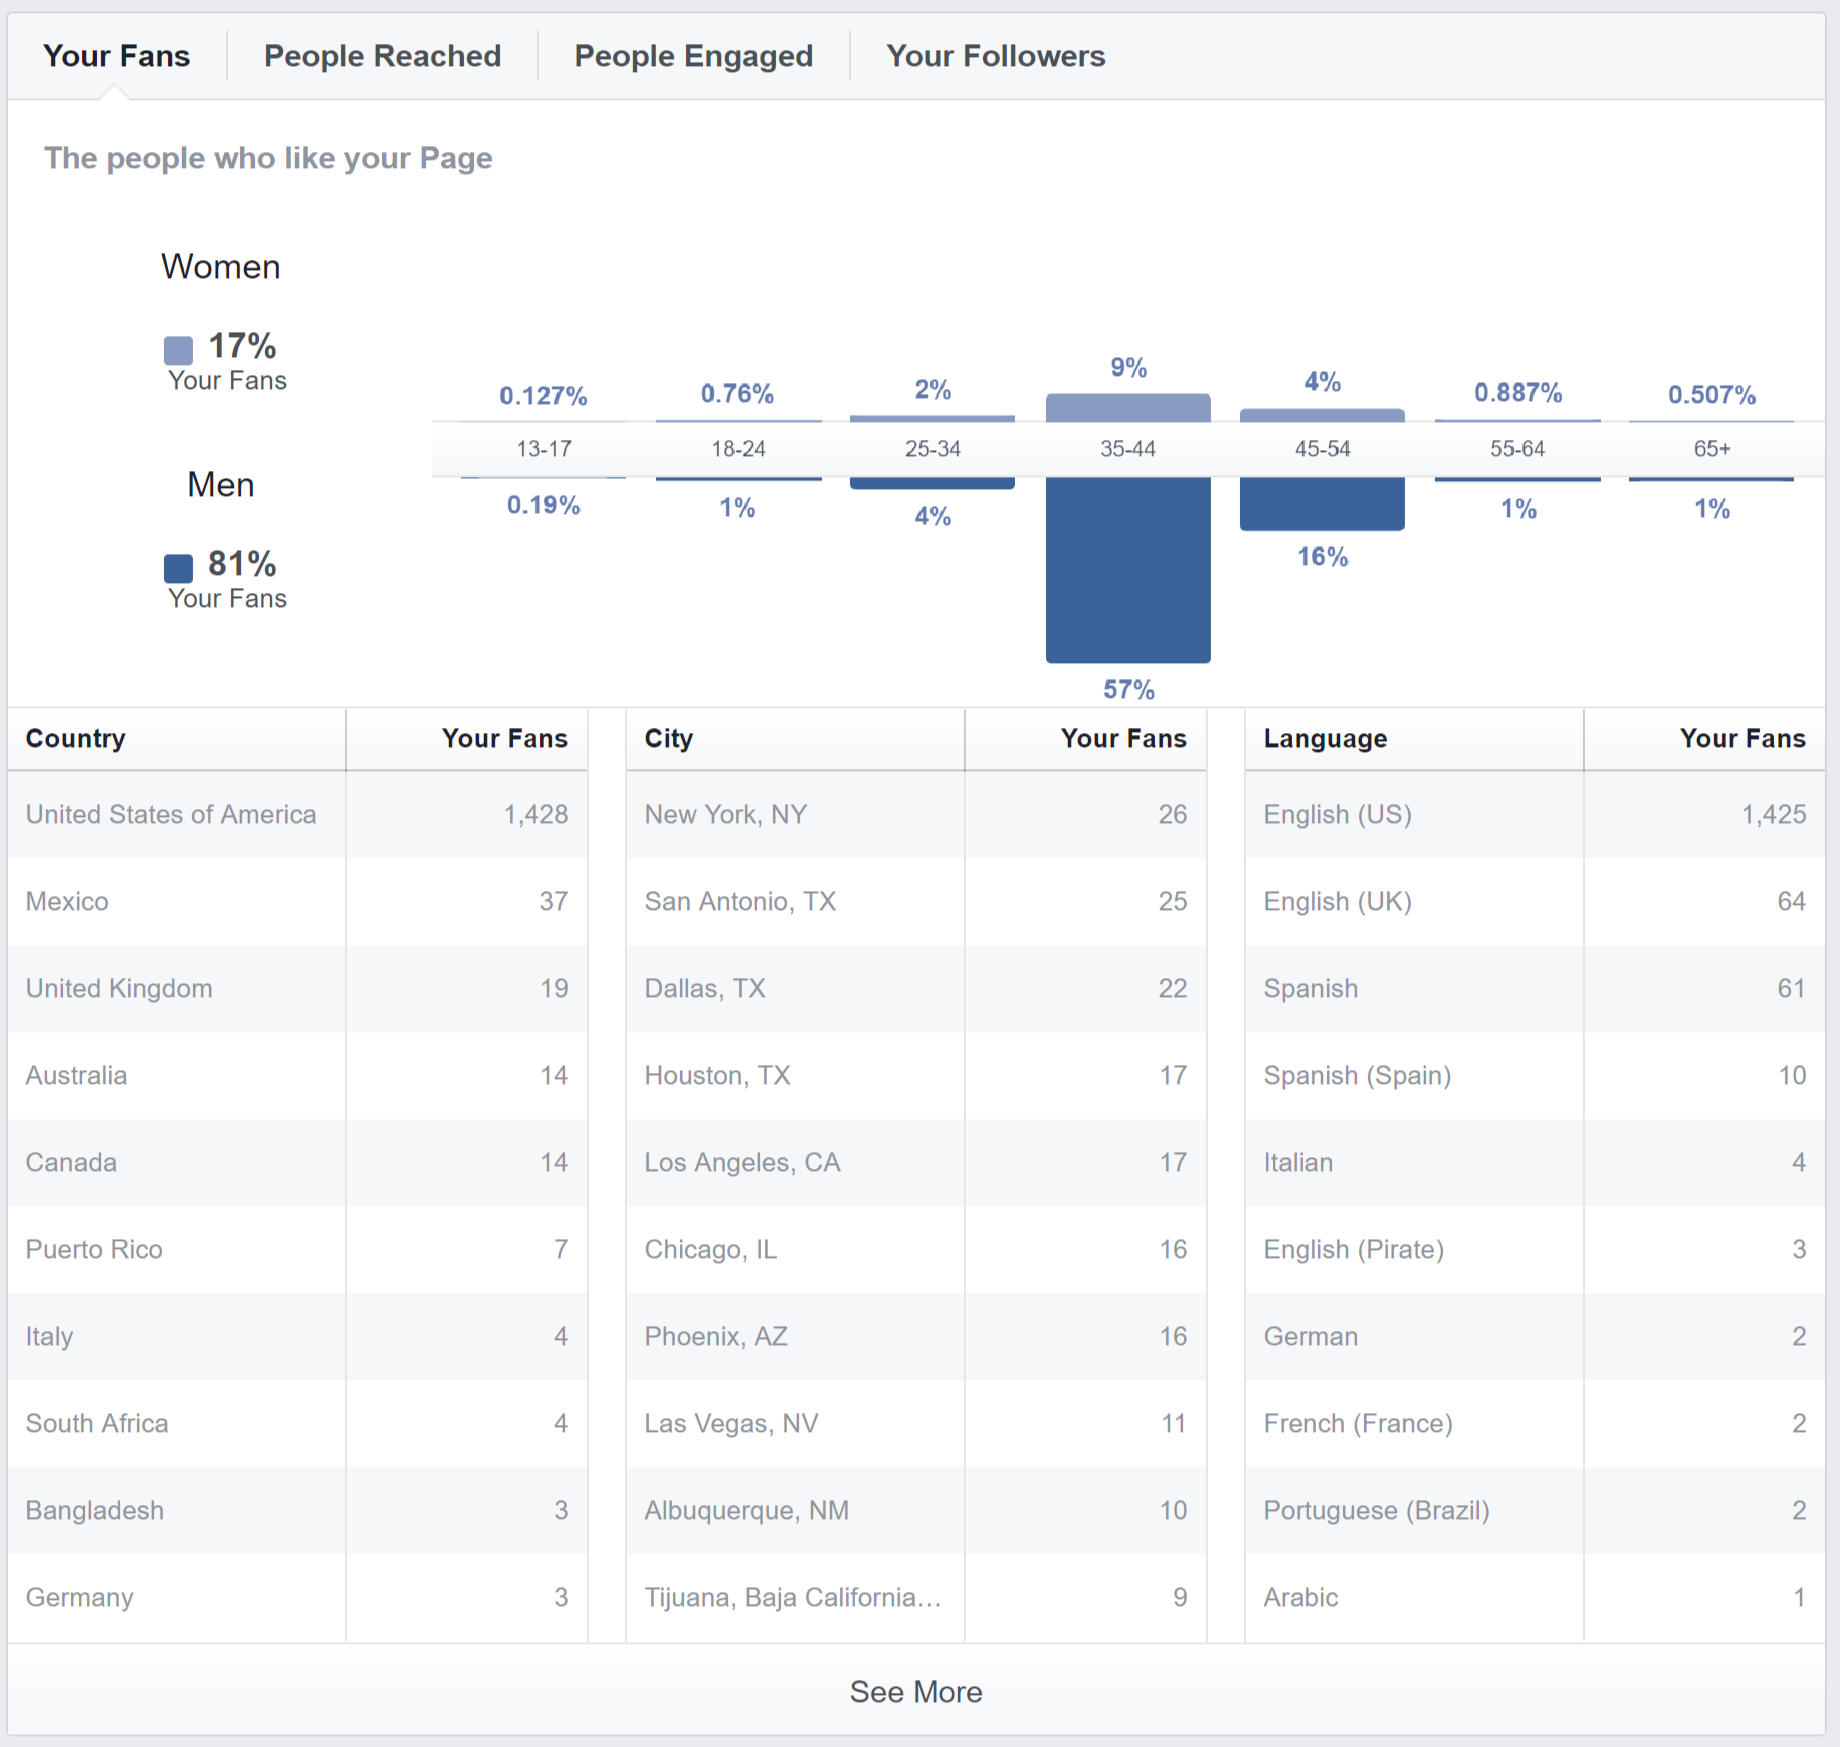The image size is (1840, 1747).
Task: Click the women 35-44 bar at 9%
Action: [x=1128, y=407]
